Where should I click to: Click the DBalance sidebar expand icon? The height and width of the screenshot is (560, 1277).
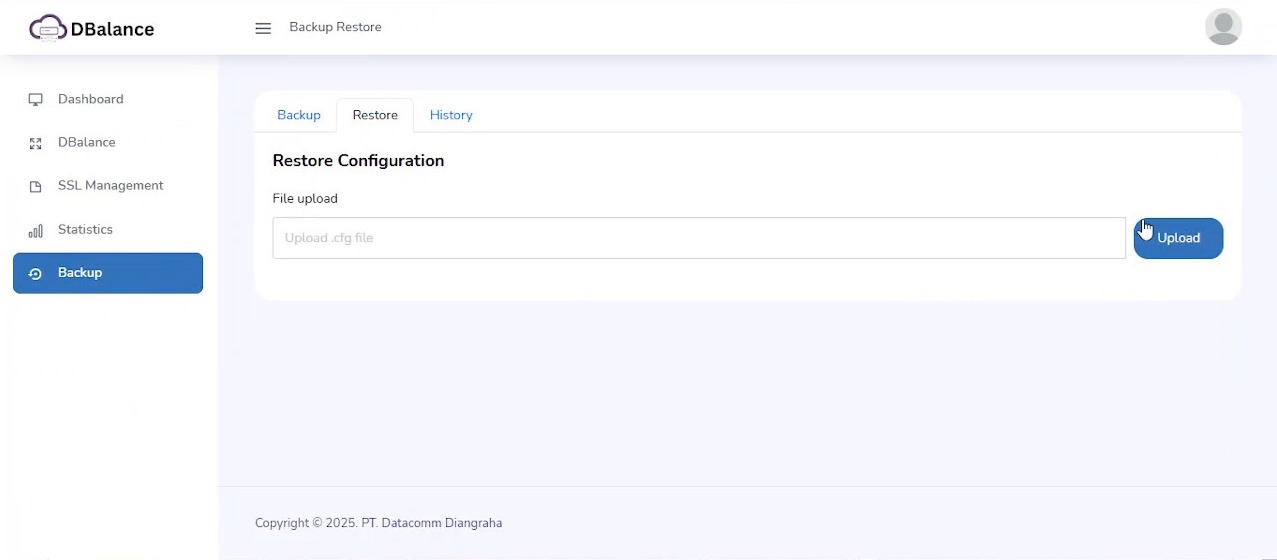(x=36, y=143)
